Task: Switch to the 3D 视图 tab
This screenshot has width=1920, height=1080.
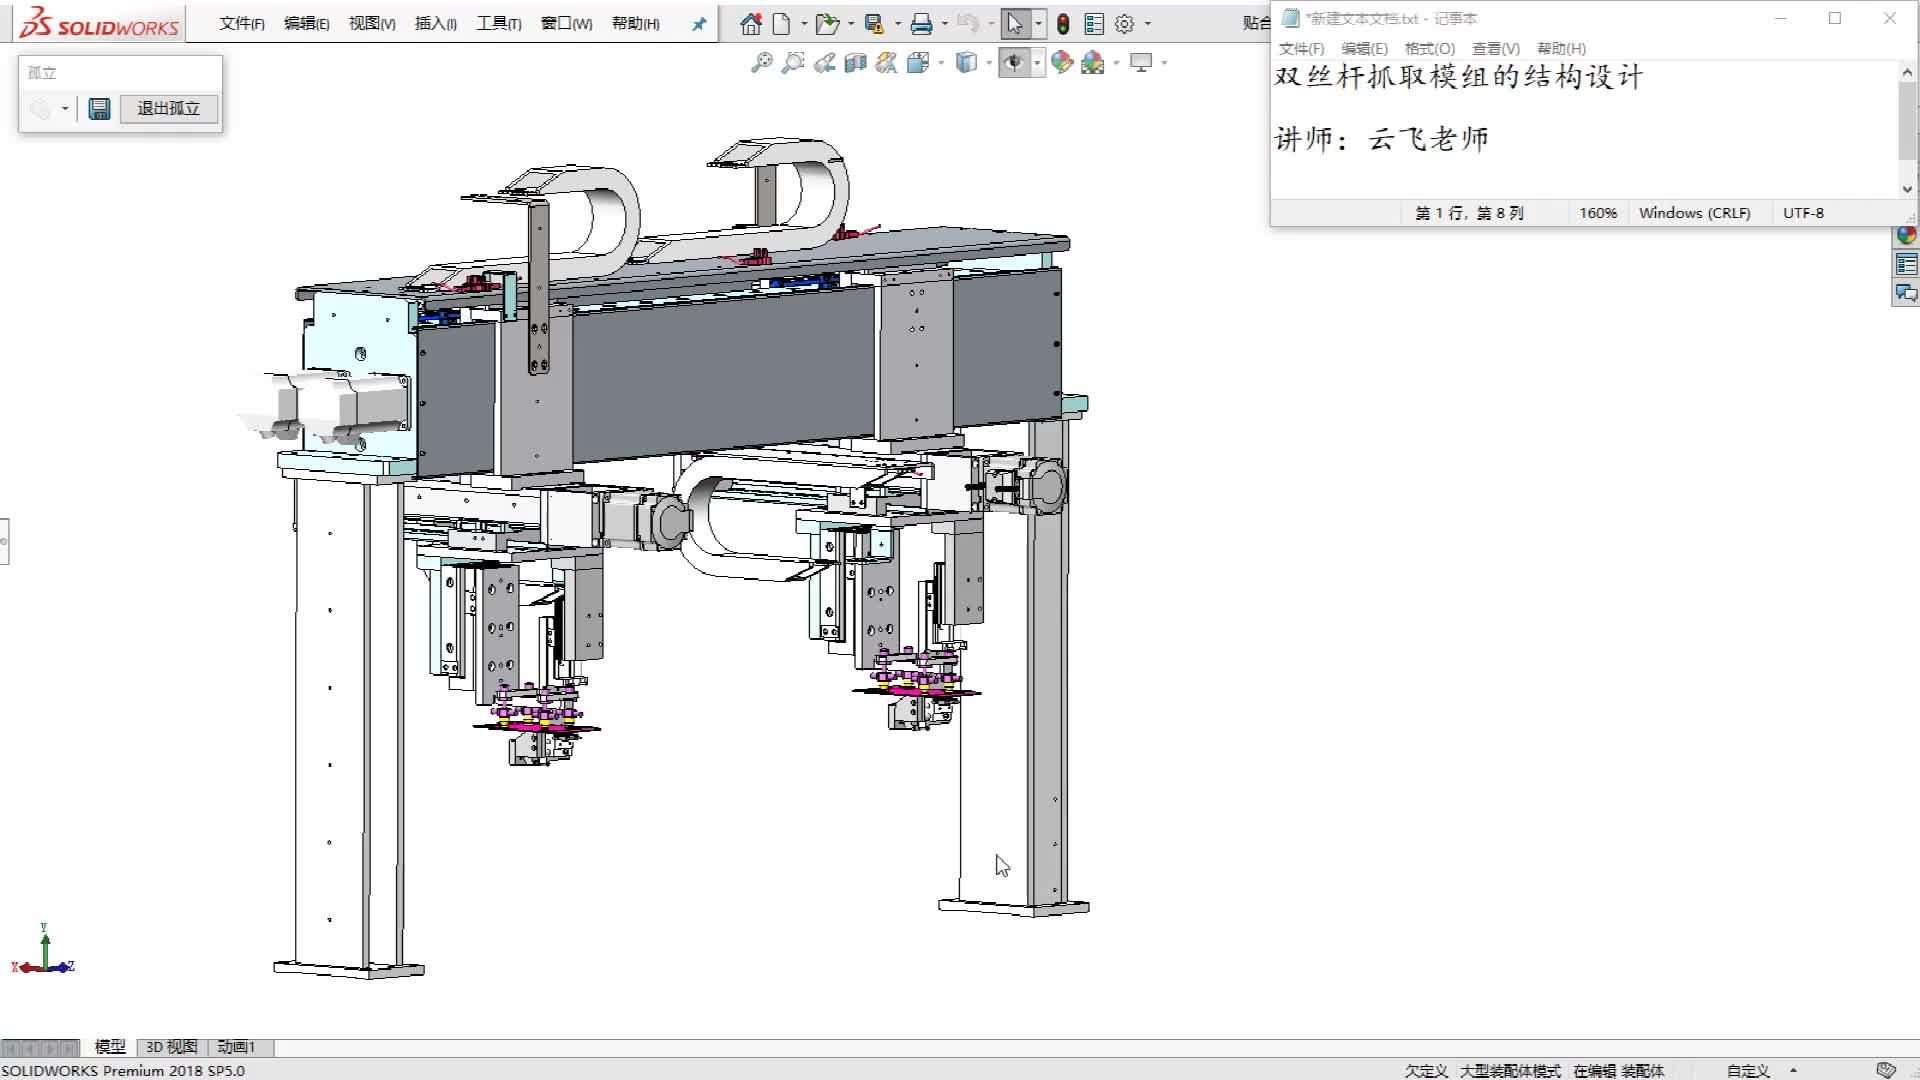Action: [x=171, y=1047]
